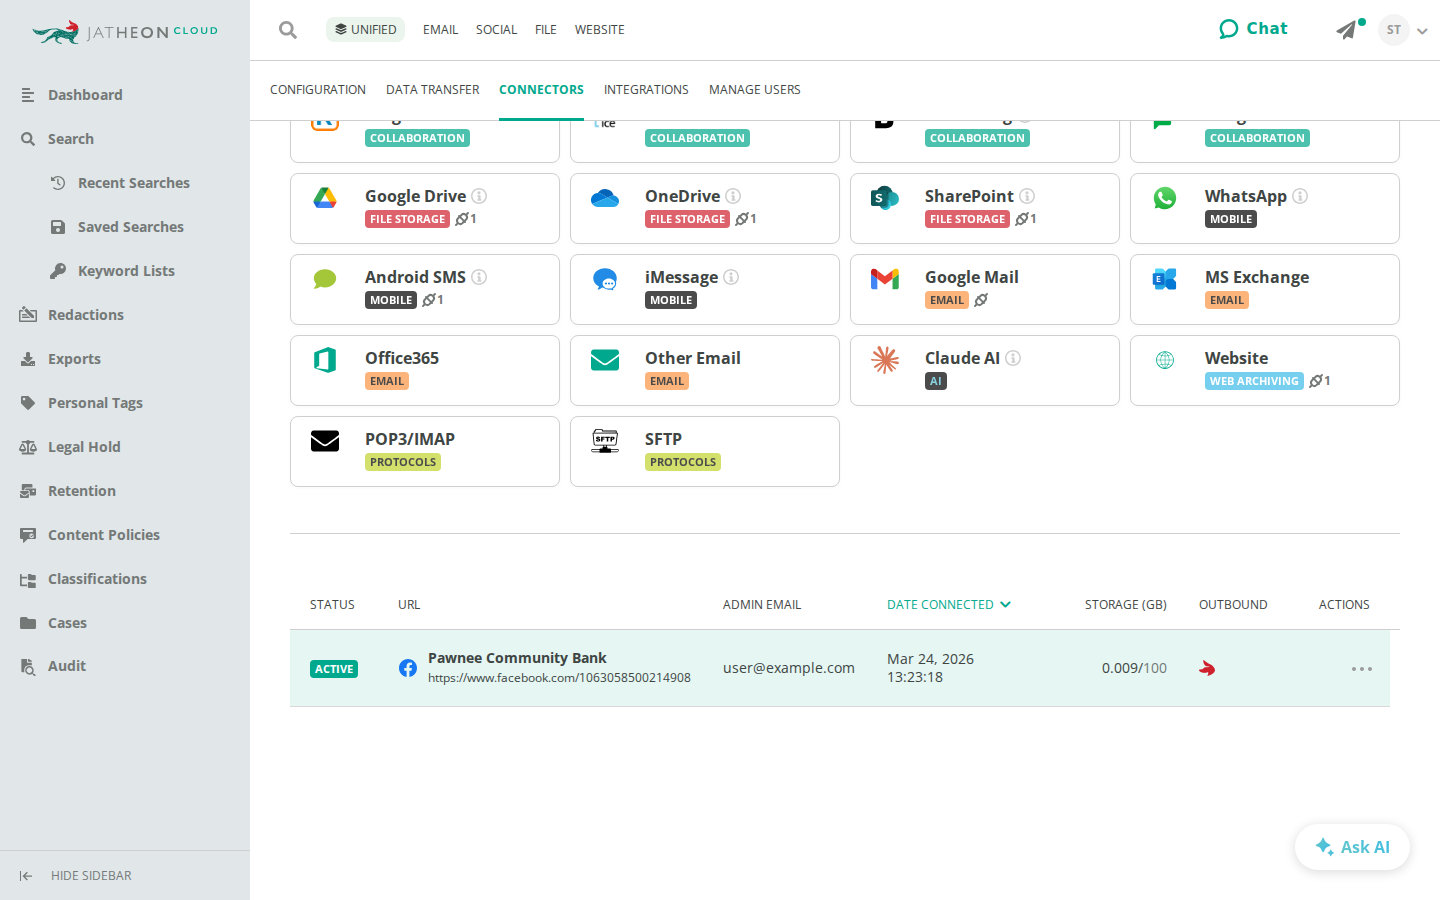The width and height of the screenshot is (1440, 900).
Task: Click the red outbound arrow icon
Action: (x=1207, y=668)
